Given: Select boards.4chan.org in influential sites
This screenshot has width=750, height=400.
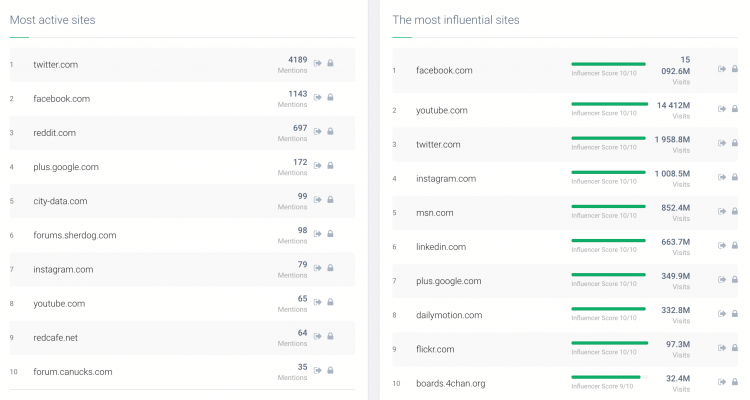Looking at the screenshot, I should (x=450, y=384).
